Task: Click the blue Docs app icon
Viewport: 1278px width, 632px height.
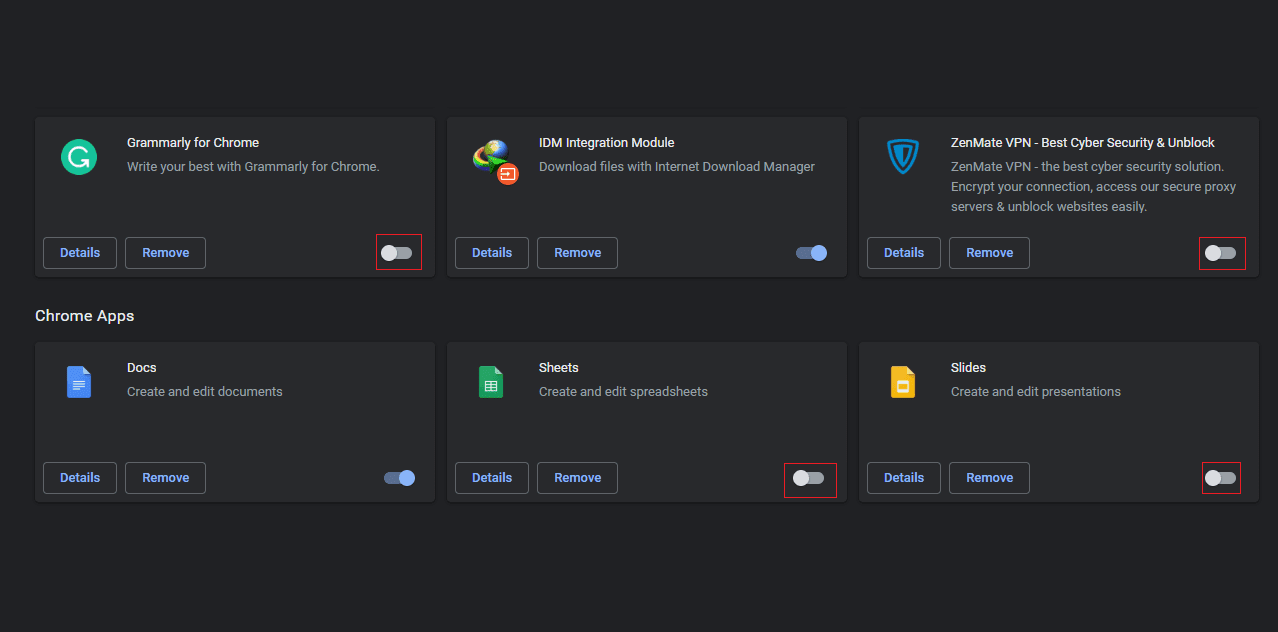Action: point(78,382)
